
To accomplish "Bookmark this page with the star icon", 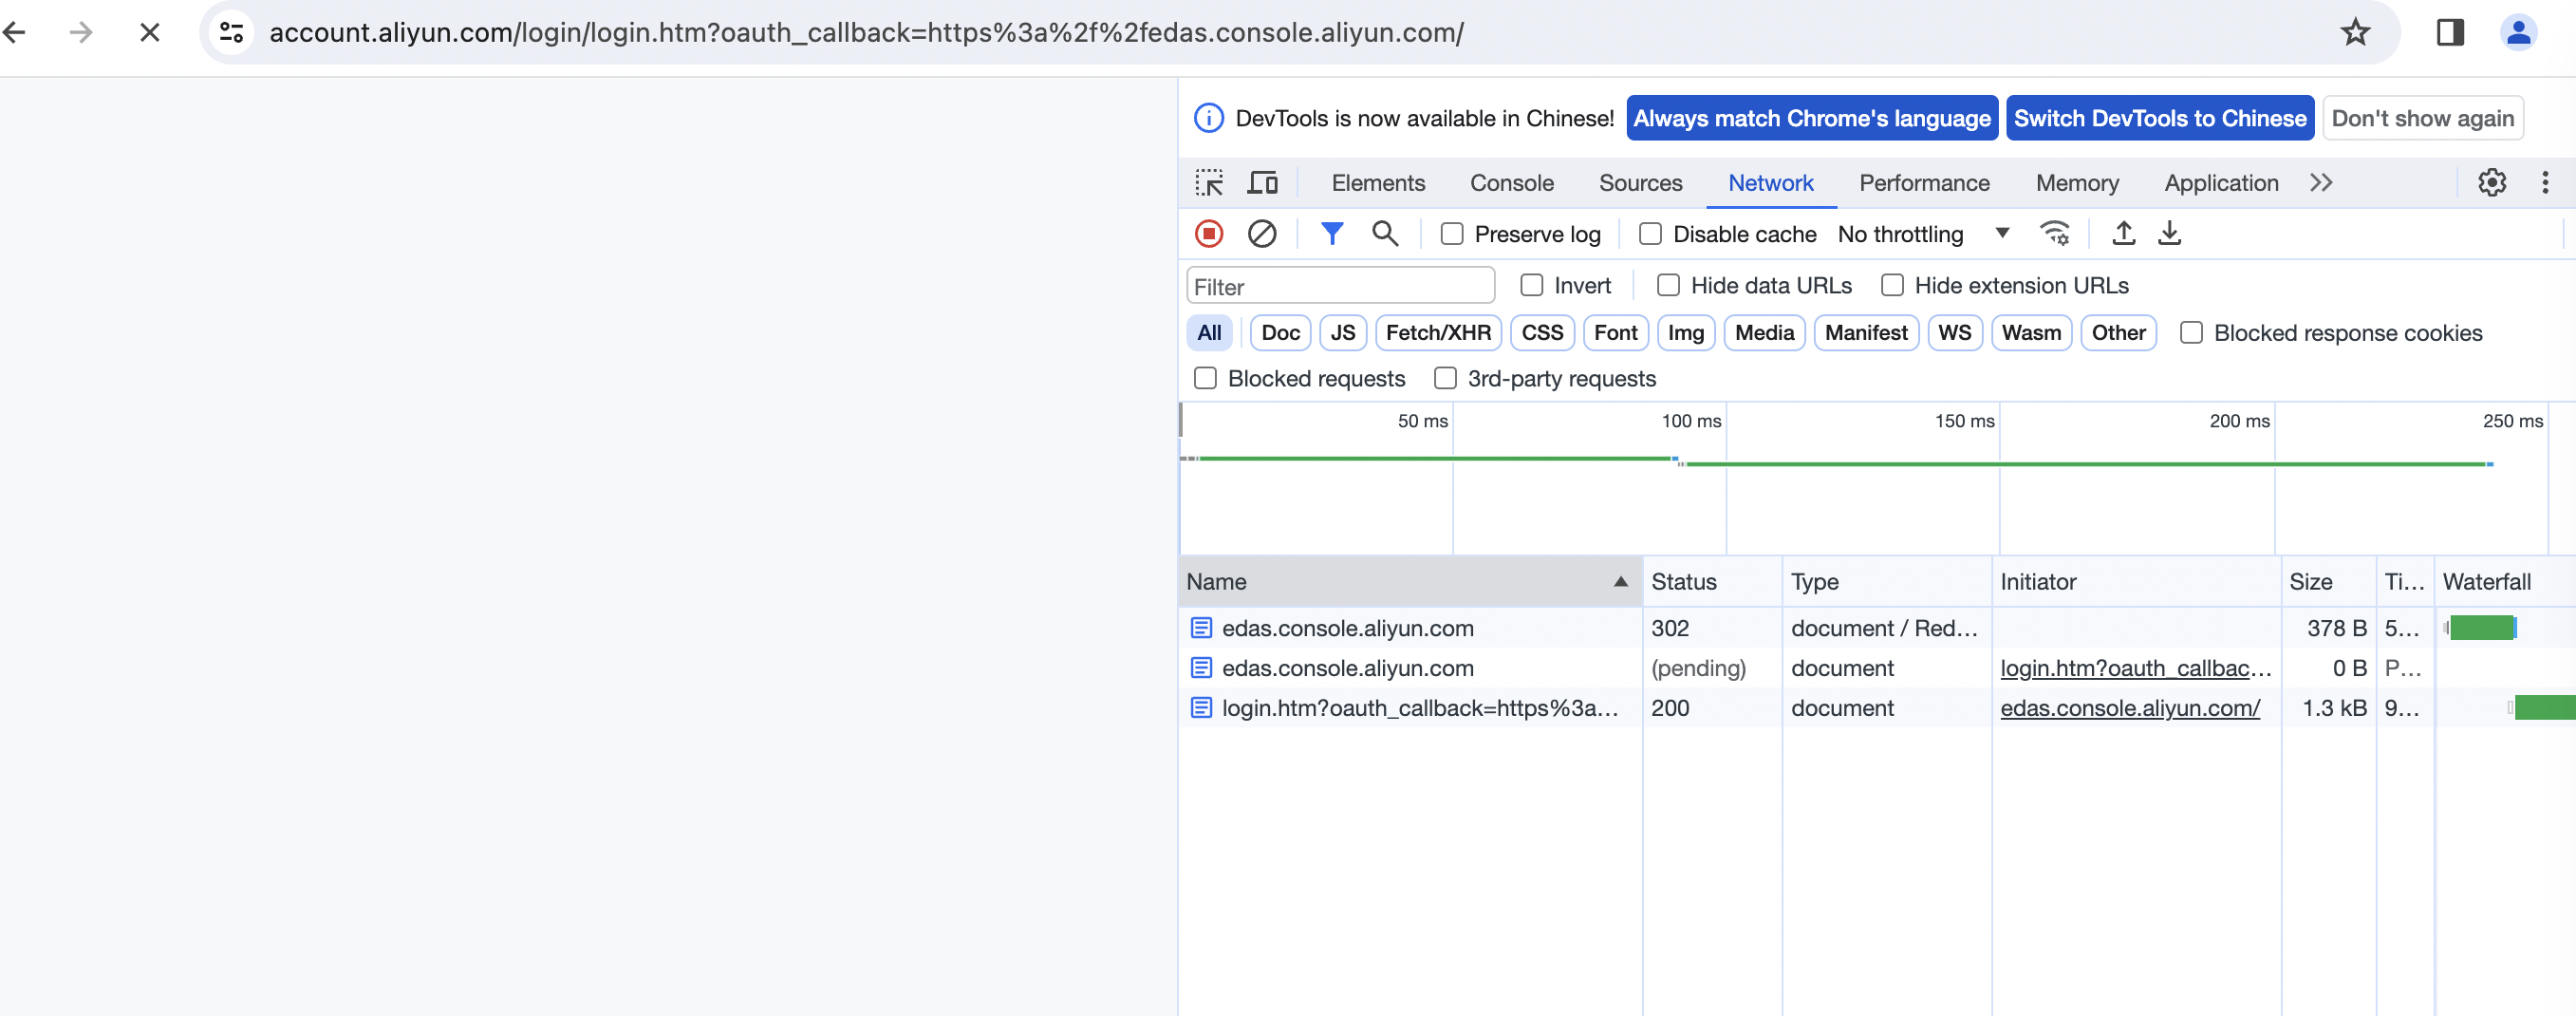I will (2355, 32).
